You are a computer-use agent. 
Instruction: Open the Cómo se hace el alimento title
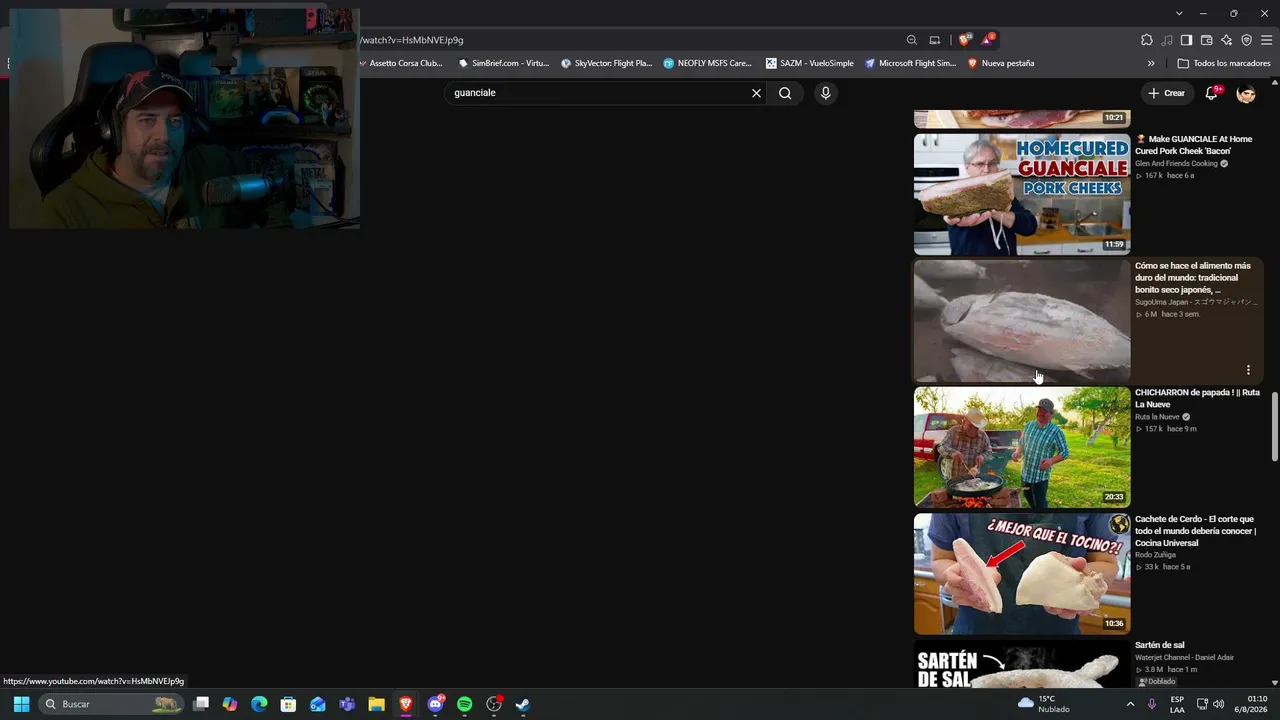click(1193, 278)
